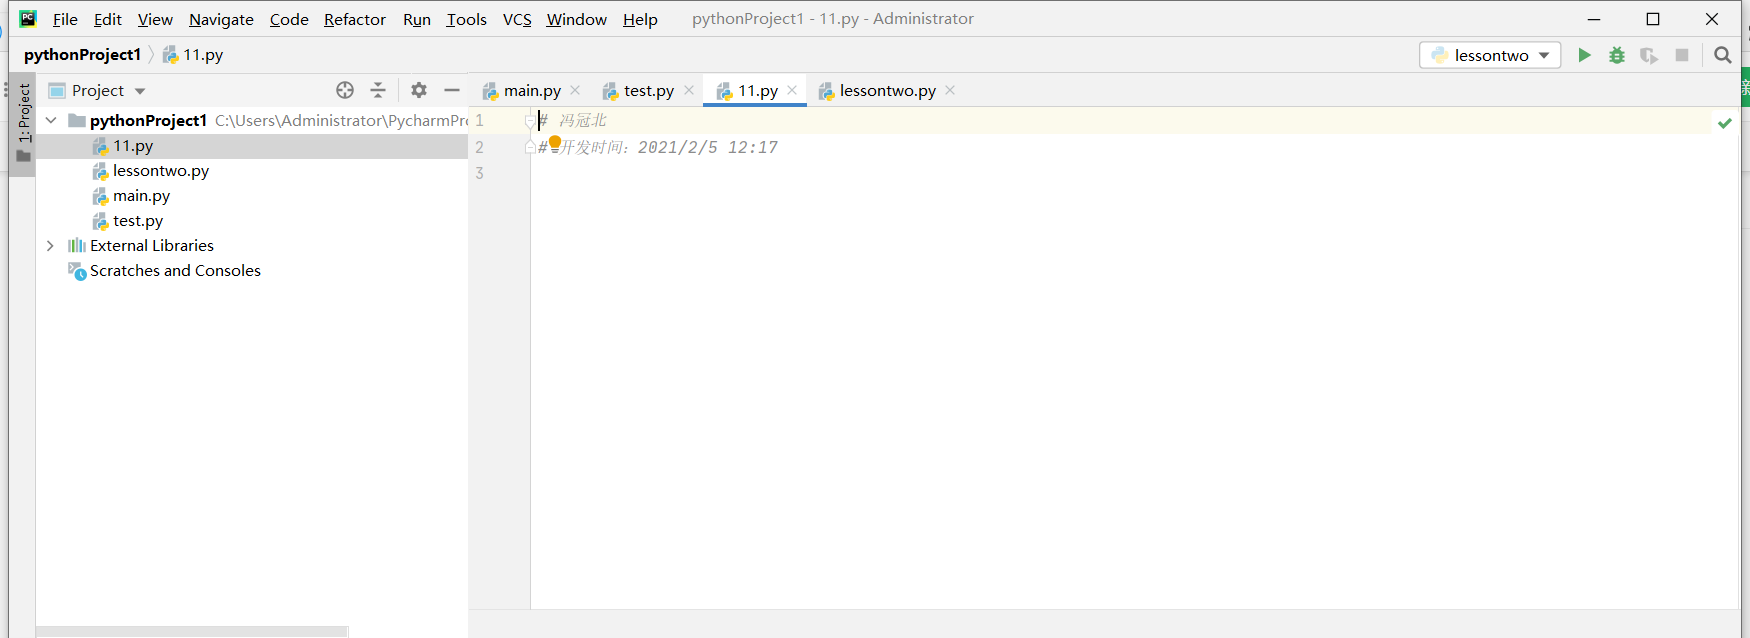Toggle the comment fold marker on line 1
This screenshot has width=1750, height=638.
[530, 121]
